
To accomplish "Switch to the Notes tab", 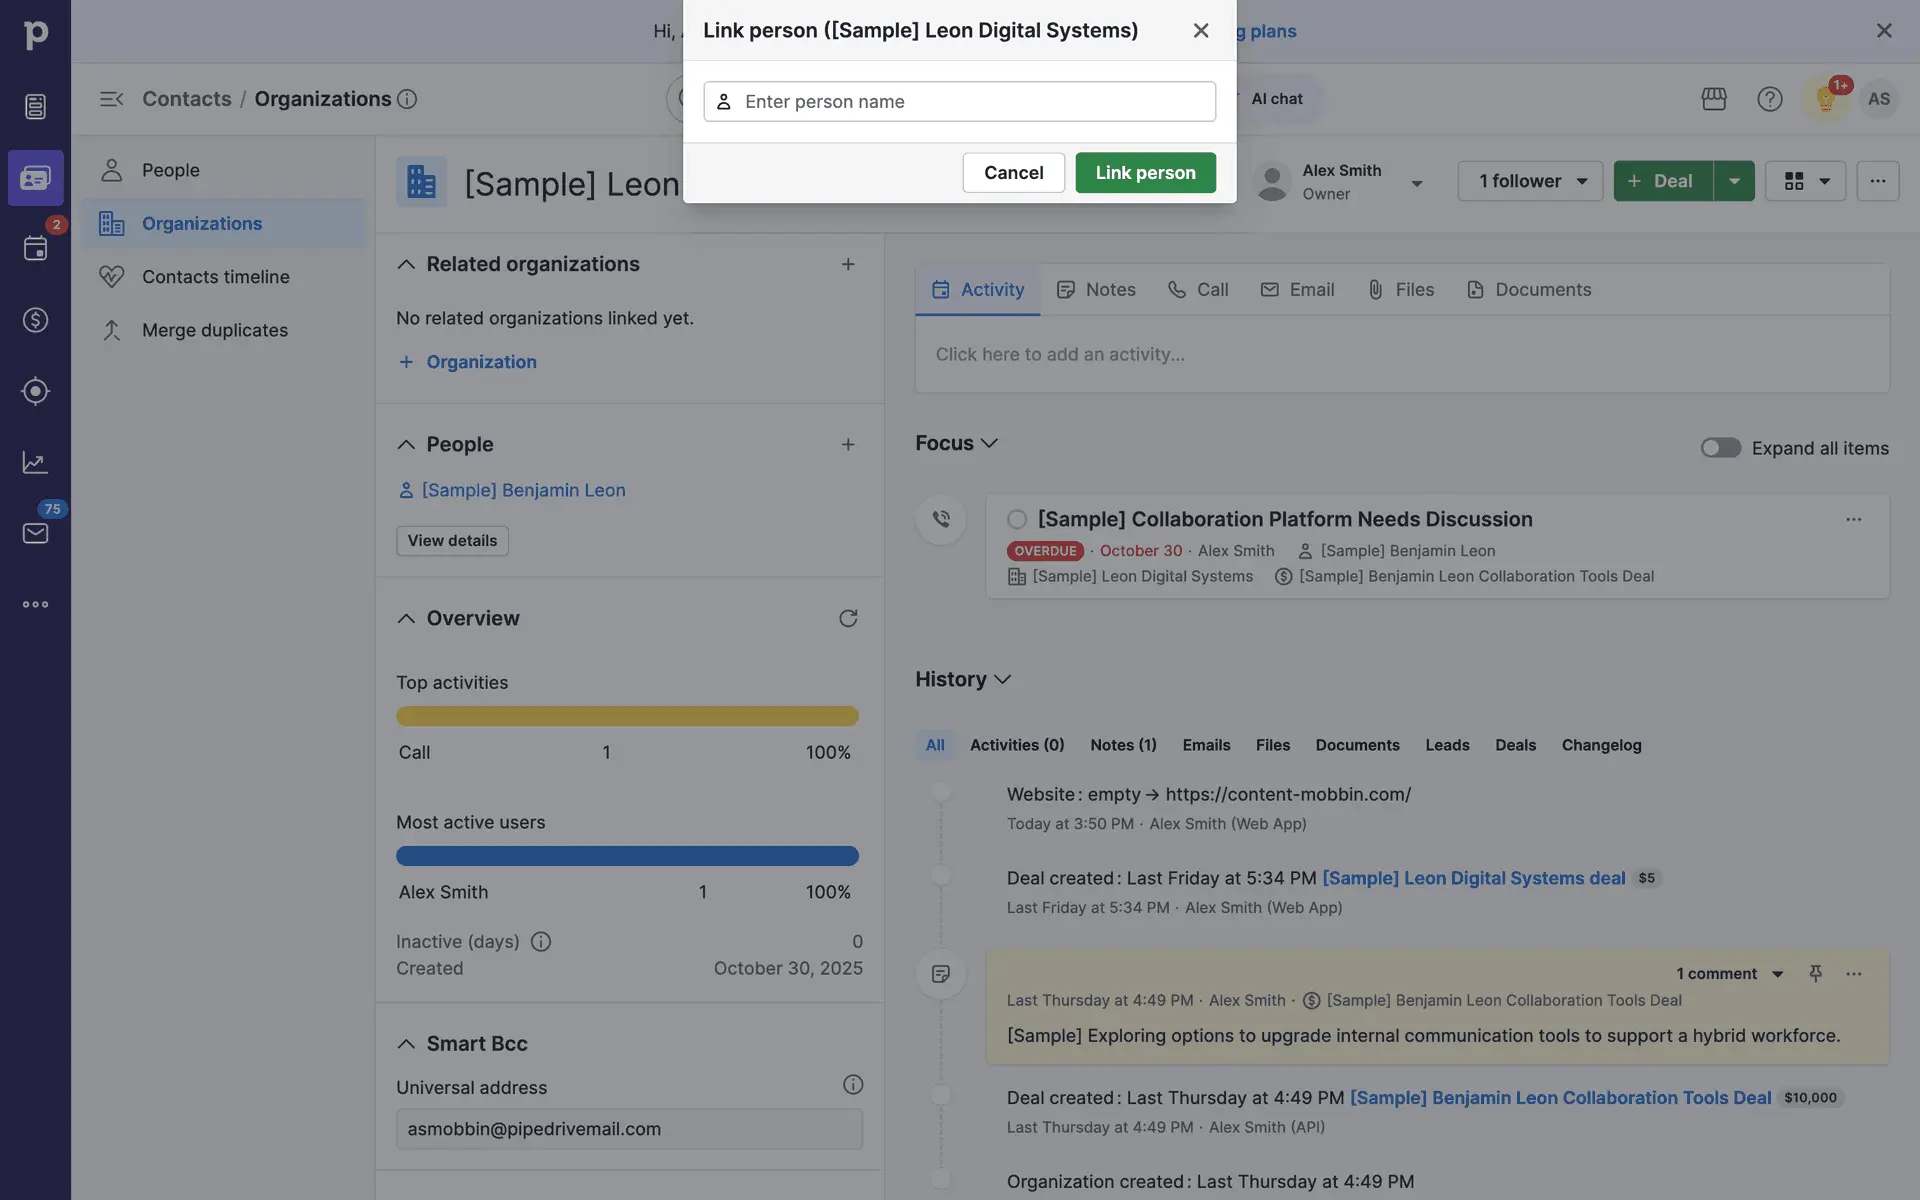I will tap(1097, 290).
